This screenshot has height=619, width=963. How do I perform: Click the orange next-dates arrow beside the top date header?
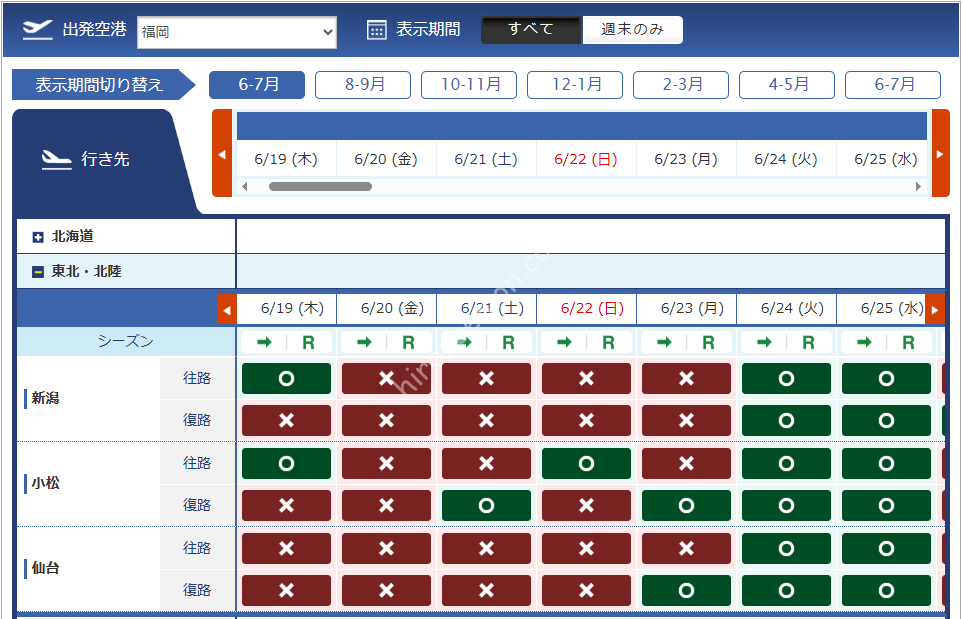(x=940, y=154)
